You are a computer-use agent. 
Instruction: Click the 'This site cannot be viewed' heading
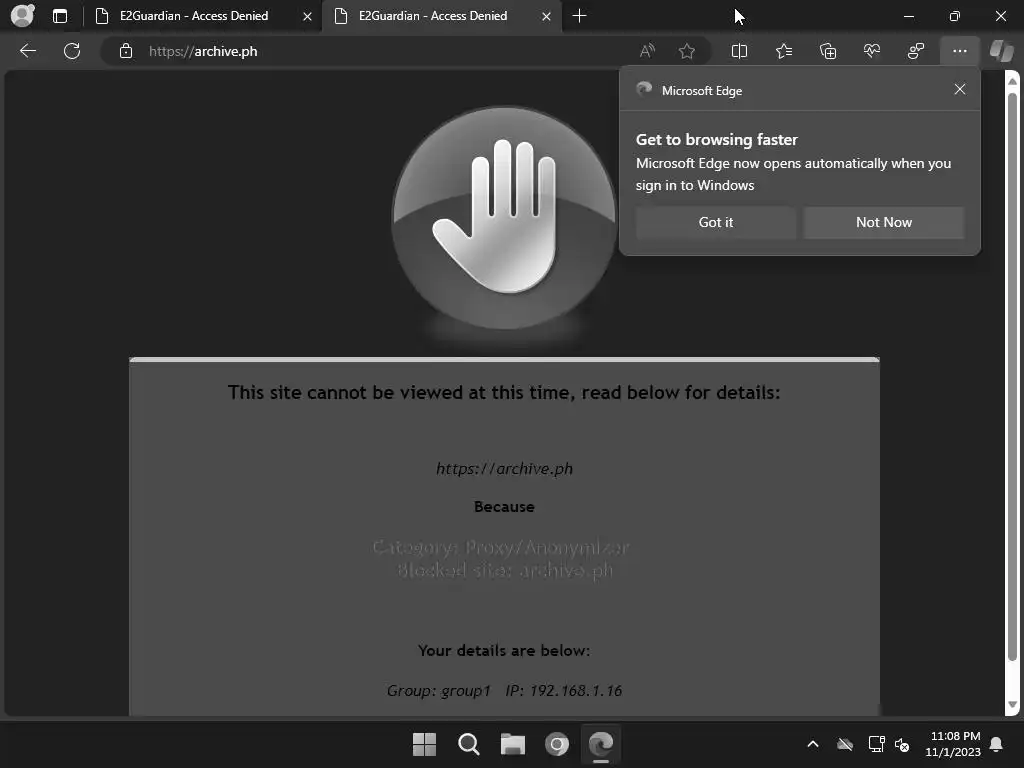504,392
